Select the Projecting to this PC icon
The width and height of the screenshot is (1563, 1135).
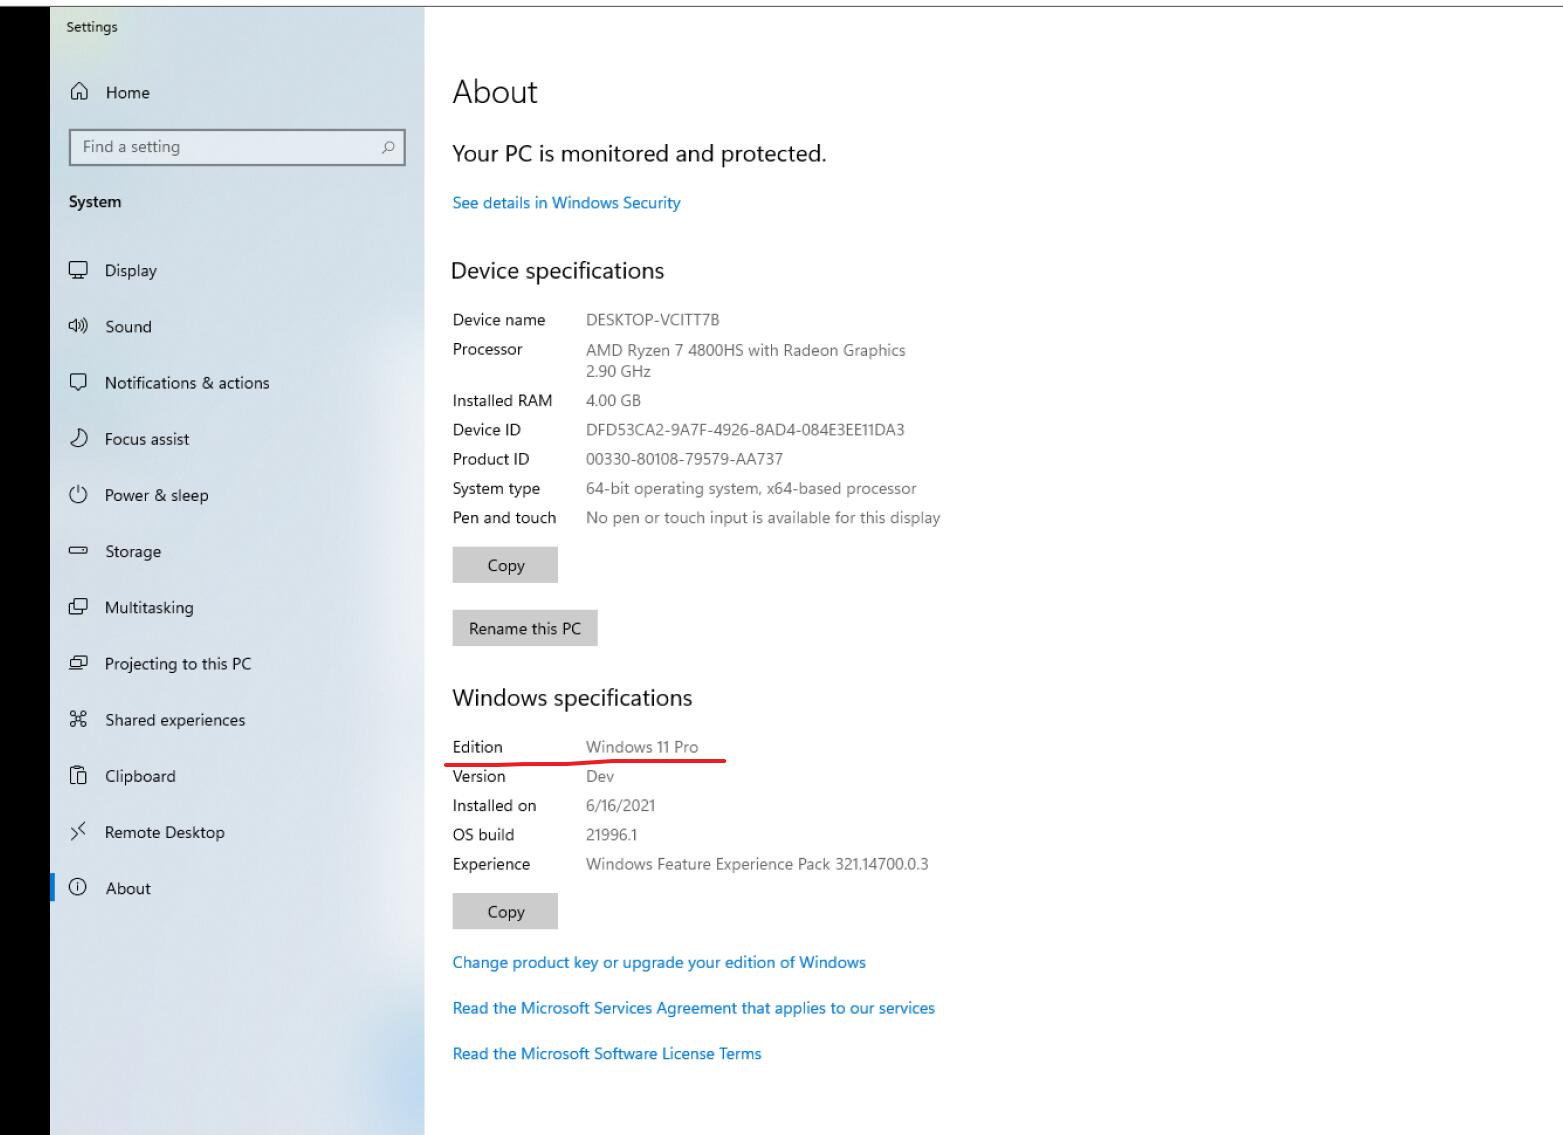[79, 663]
